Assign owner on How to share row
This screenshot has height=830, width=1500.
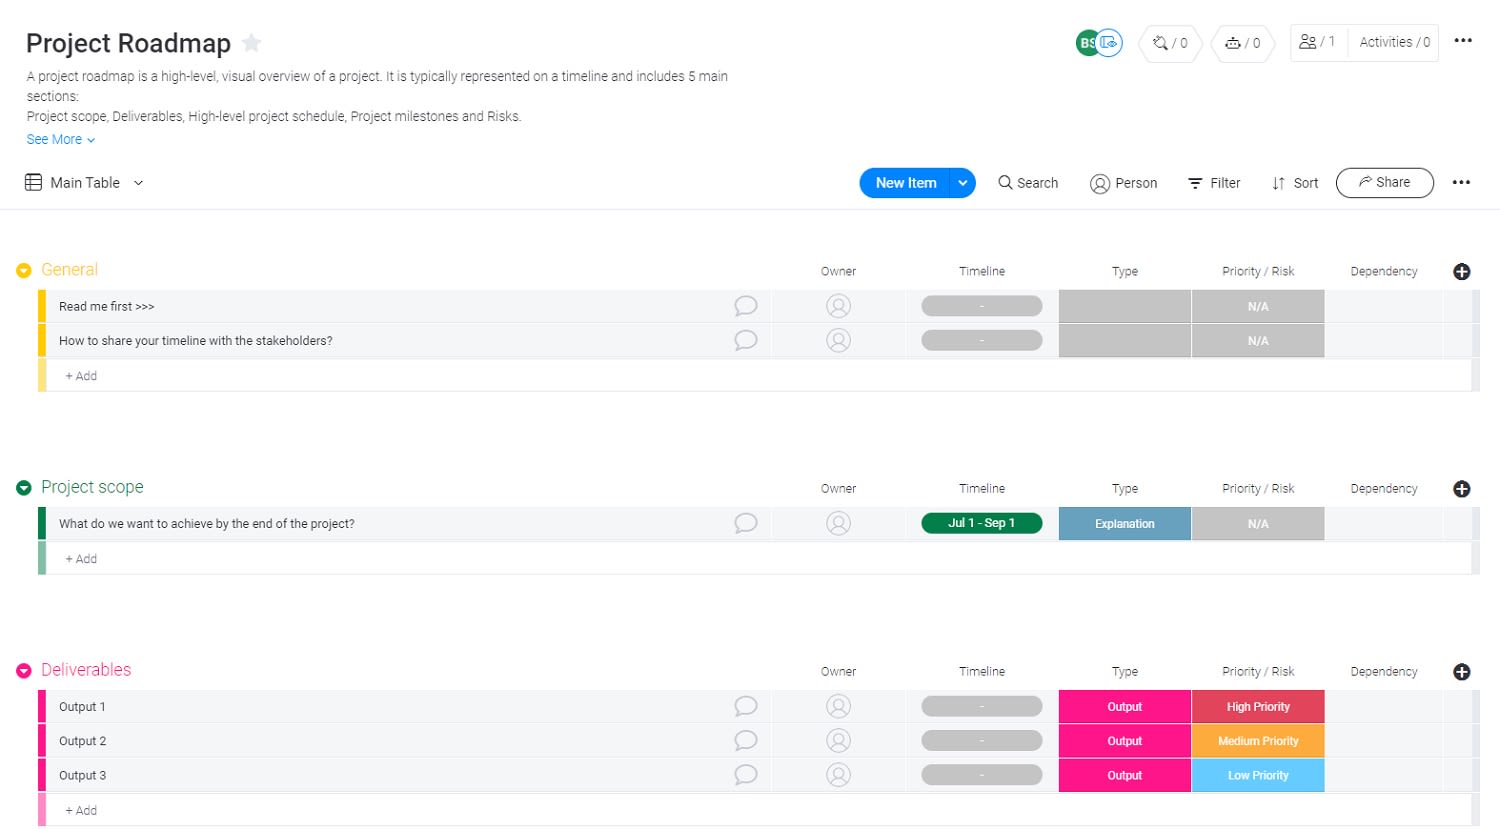(x=838, y=340)
